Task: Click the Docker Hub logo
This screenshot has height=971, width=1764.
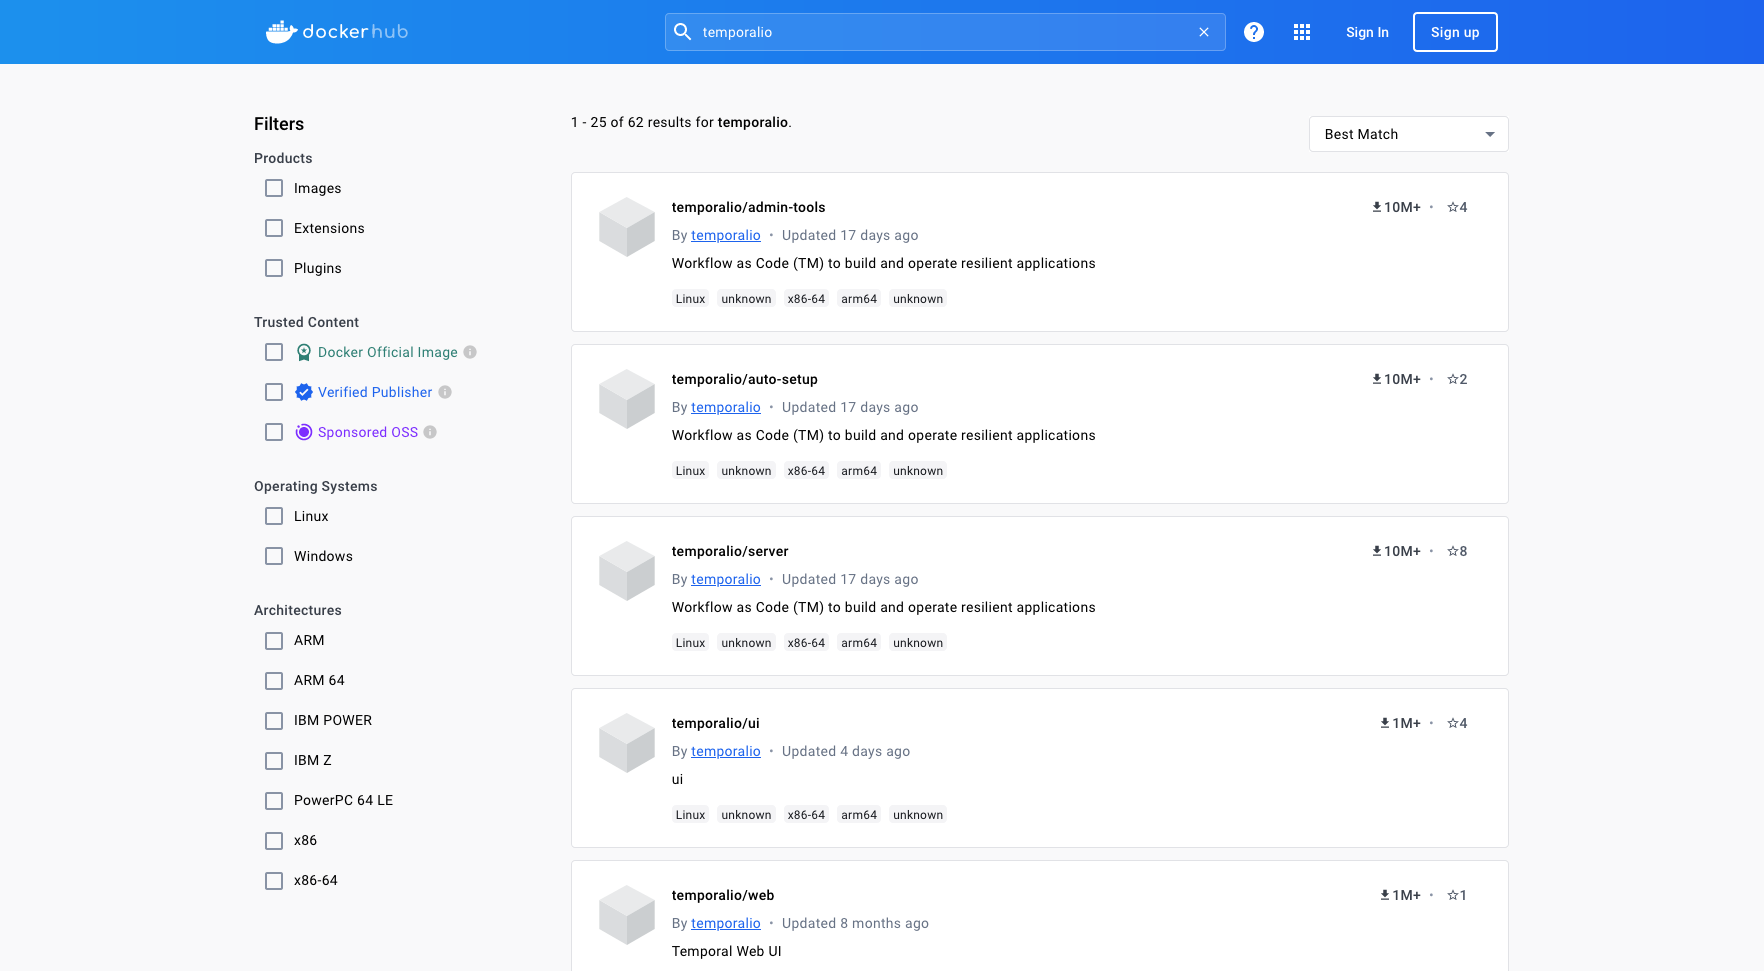Action: [337, 32]
